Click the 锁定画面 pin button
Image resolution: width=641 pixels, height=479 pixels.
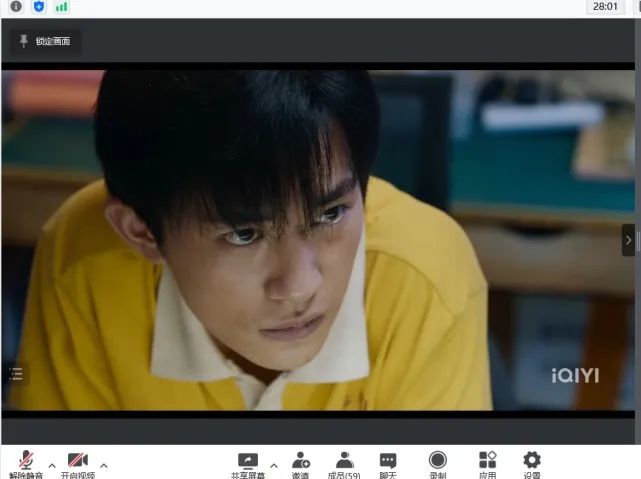click(x=45, y=41)
